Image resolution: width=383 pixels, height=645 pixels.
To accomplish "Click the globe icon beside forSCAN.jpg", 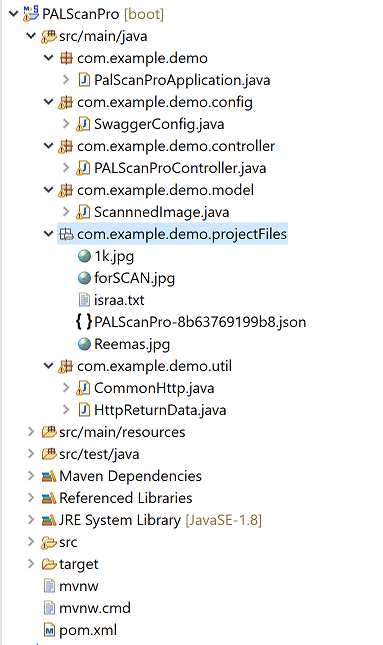I will coord(84,278).
